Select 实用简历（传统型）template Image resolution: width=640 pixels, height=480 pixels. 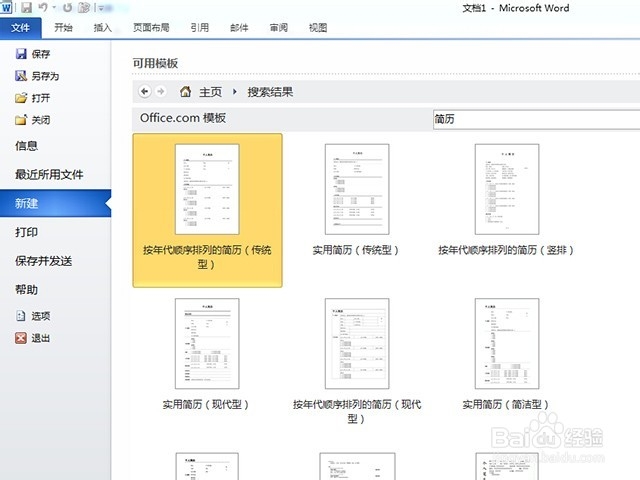(357, 200)
